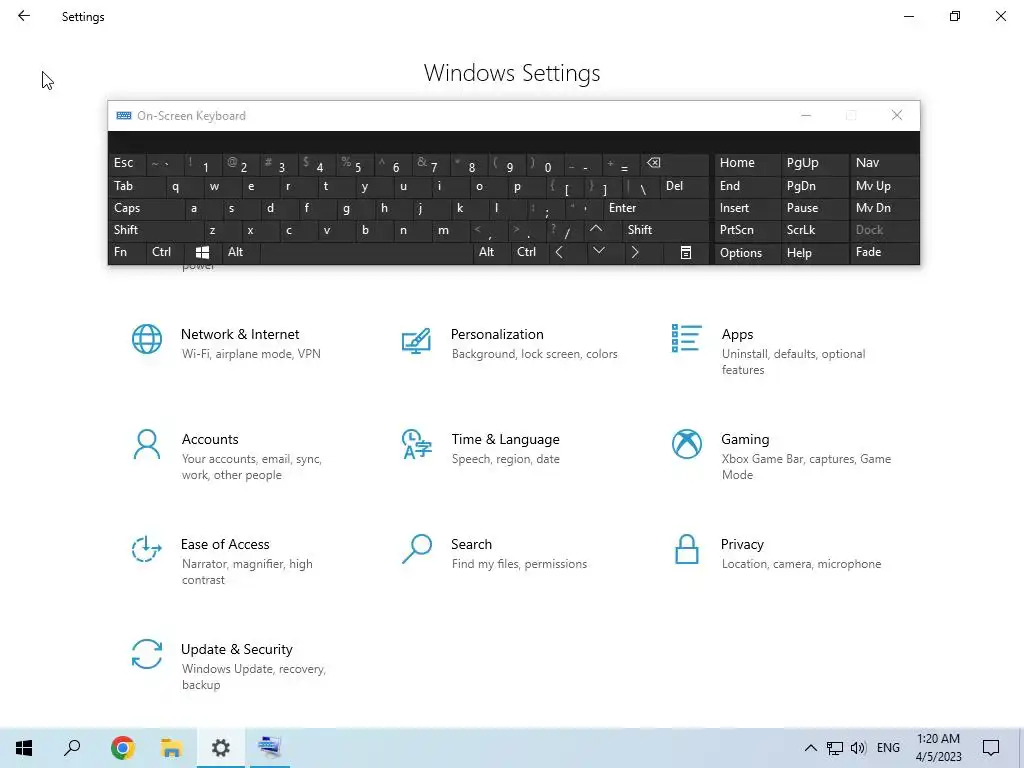Viewport: 1024px width, 768px height.
Task: Toggle the left Ctrl key
Action: tap(165, 252)
